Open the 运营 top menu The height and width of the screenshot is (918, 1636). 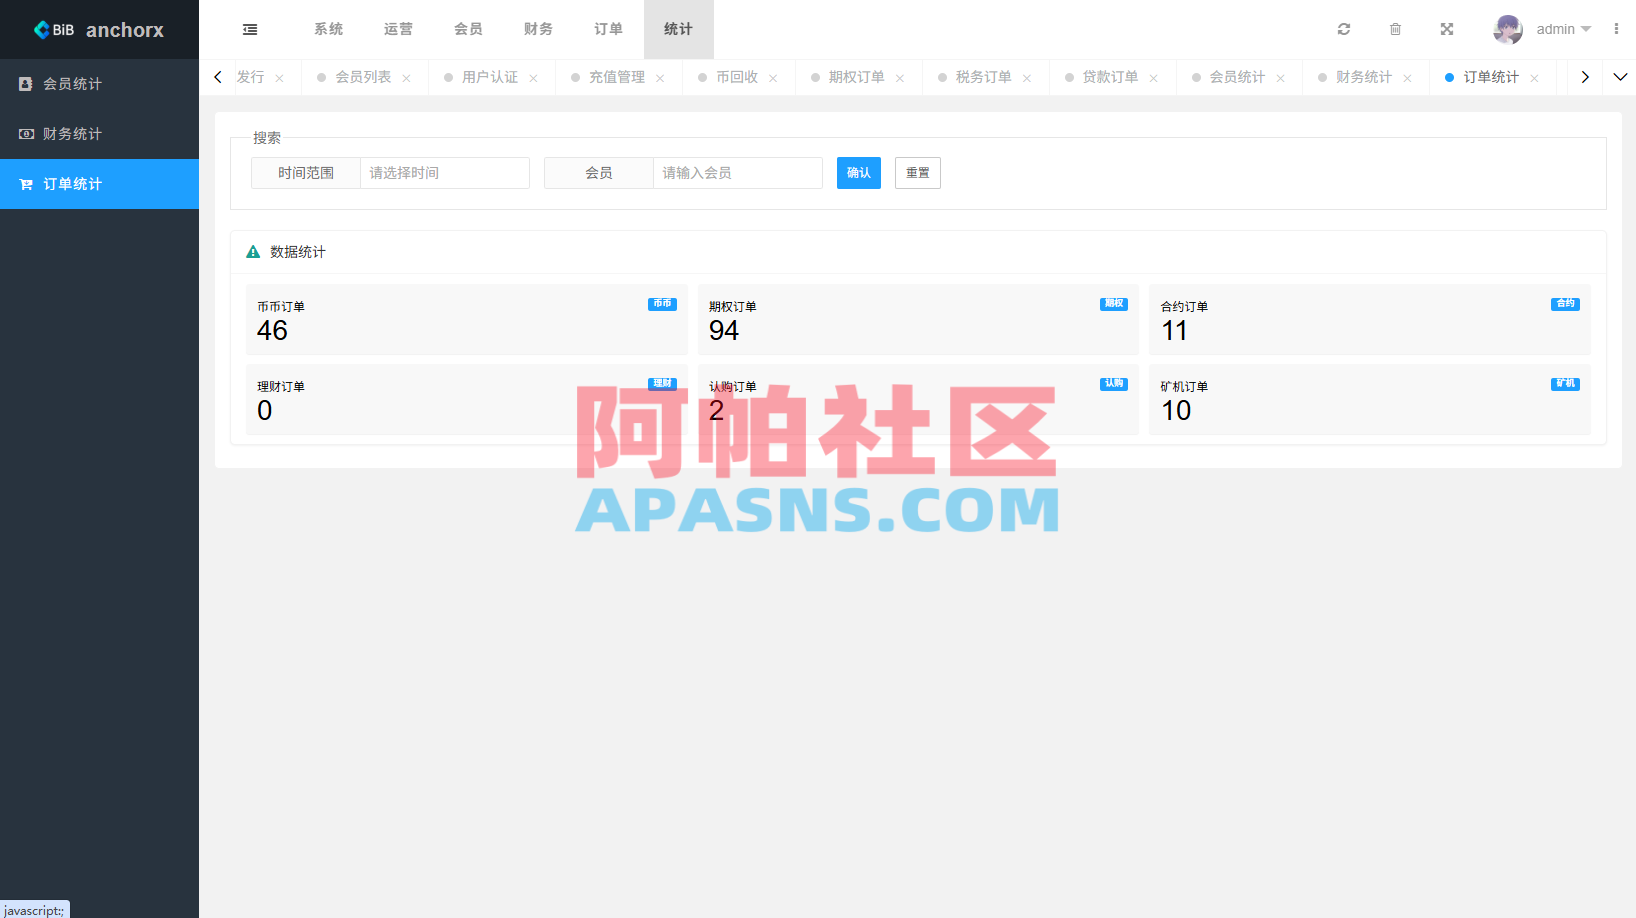398,29
